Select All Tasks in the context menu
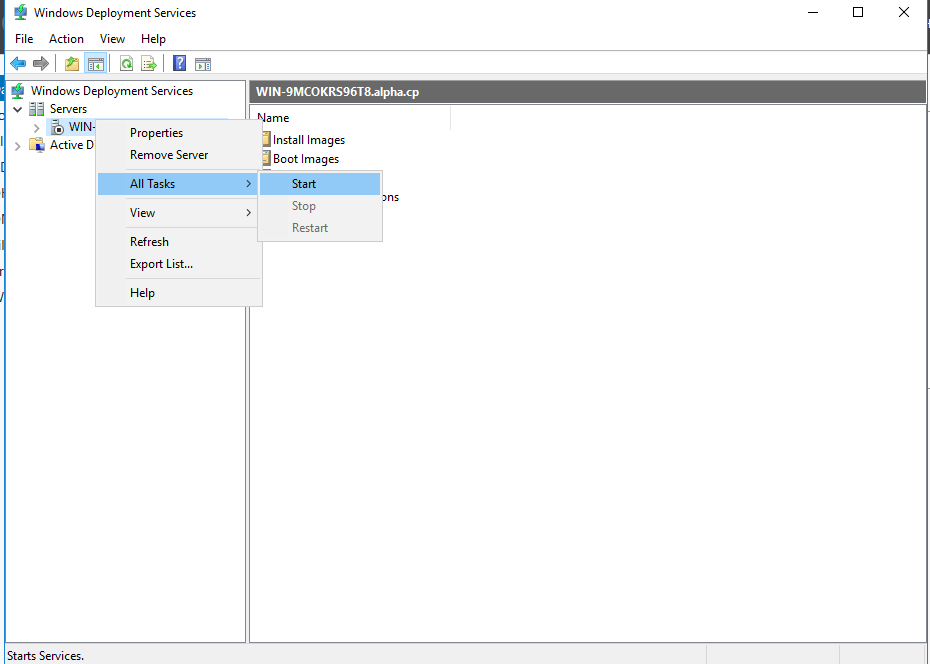 [179, 184]
